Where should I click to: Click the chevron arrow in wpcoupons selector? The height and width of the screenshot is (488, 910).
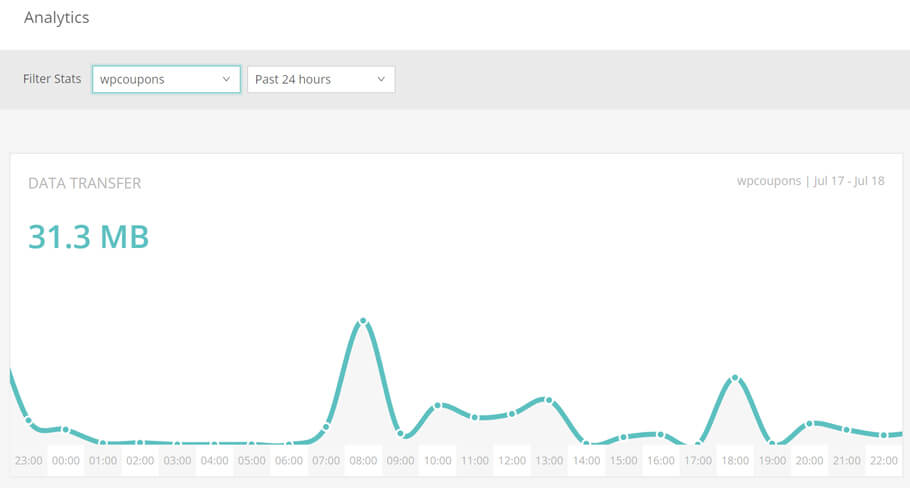pyautogui.click(x=226, y=79)
